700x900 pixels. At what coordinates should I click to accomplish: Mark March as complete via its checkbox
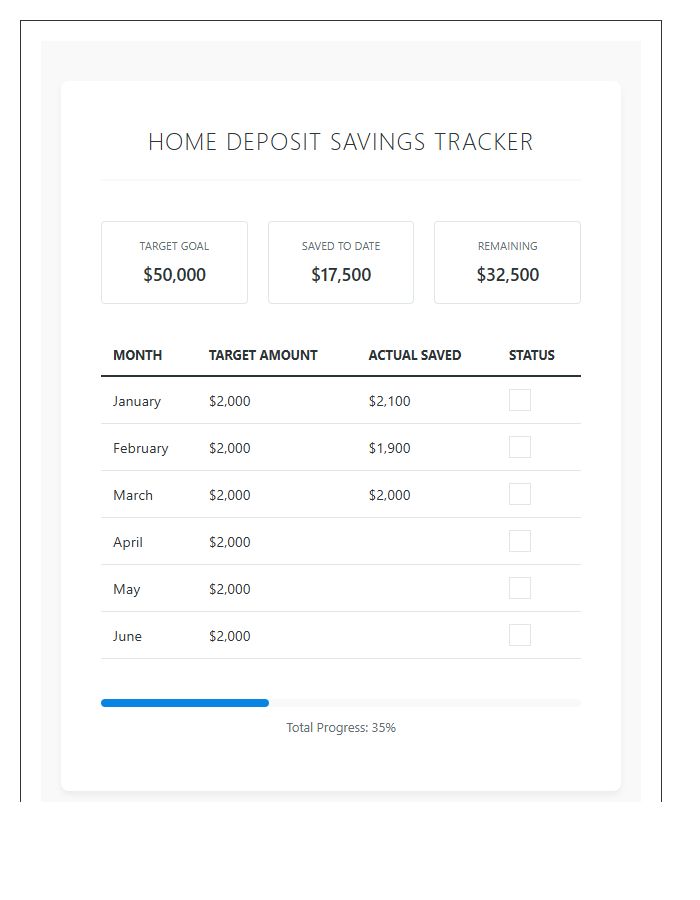point(519,493)
